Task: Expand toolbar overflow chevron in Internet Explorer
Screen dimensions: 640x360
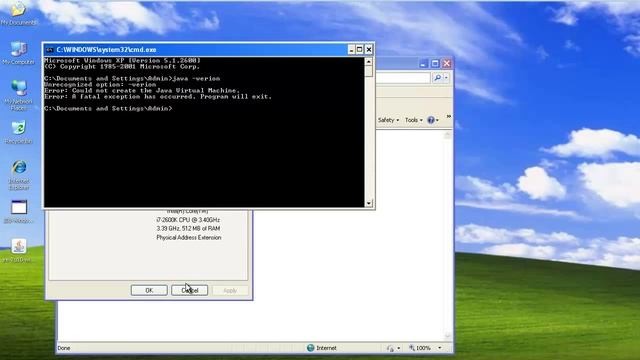Action: (448, 117)
